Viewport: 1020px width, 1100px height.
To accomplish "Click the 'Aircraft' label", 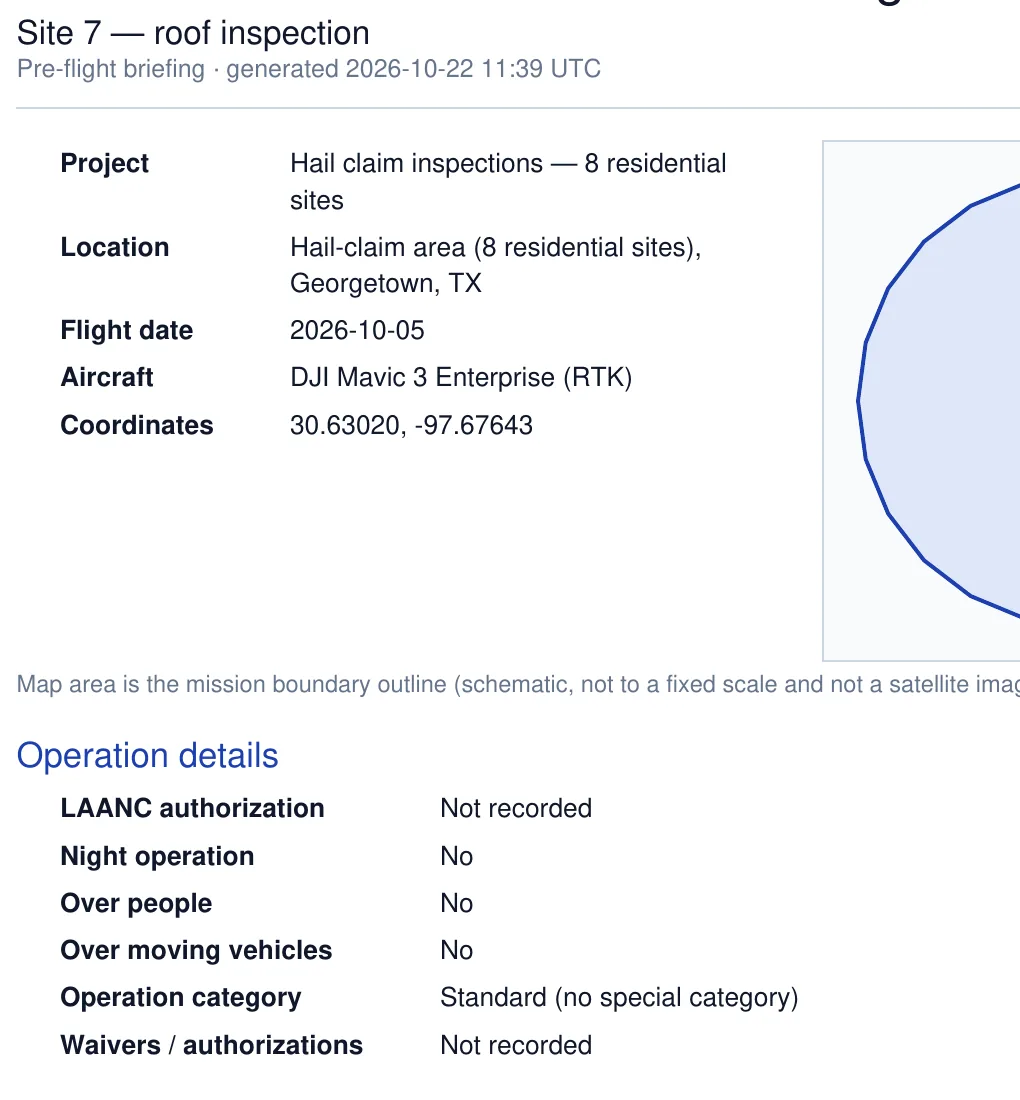I will pos(107,377).
